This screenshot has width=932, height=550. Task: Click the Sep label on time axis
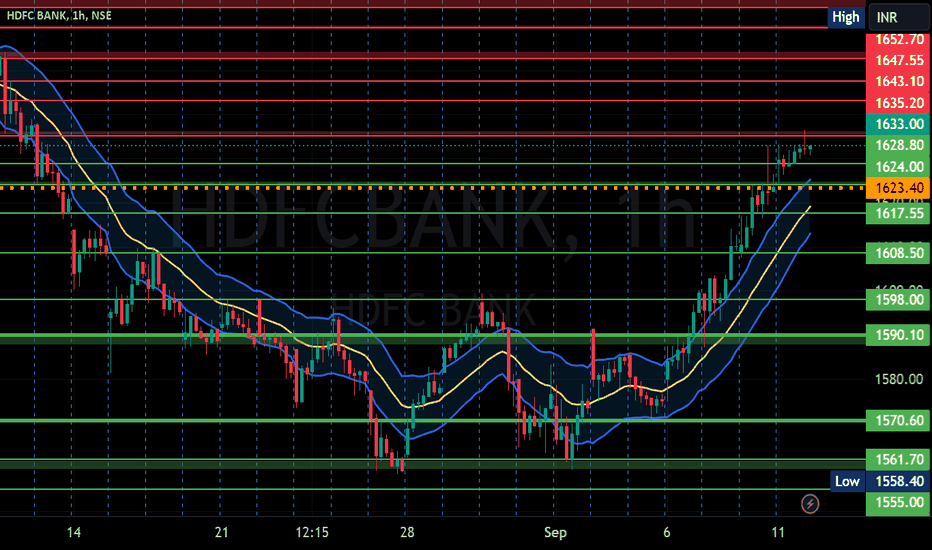point(555,532)
